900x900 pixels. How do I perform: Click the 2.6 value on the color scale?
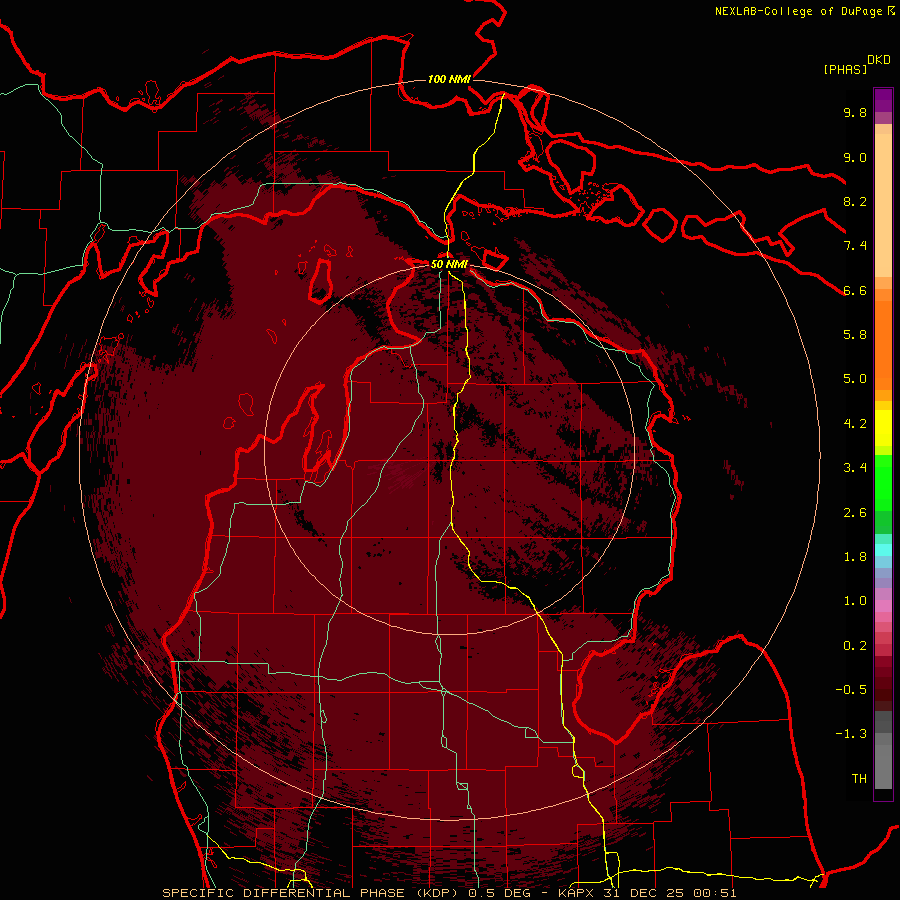(855, 513)
